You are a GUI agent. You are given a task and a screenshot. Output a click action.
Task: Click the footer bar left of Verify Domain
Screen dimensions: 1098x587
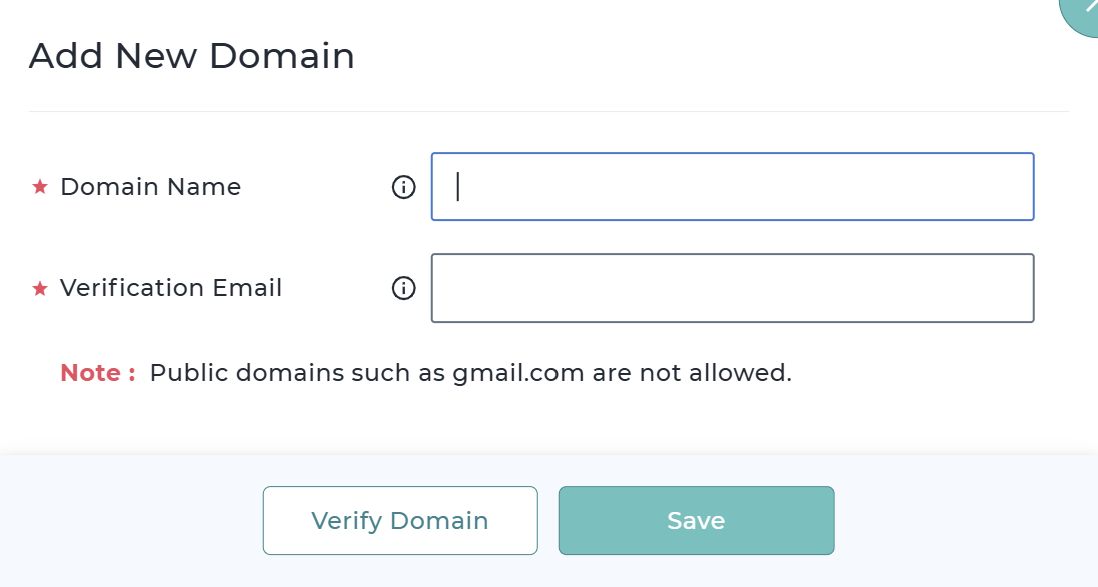130,520
